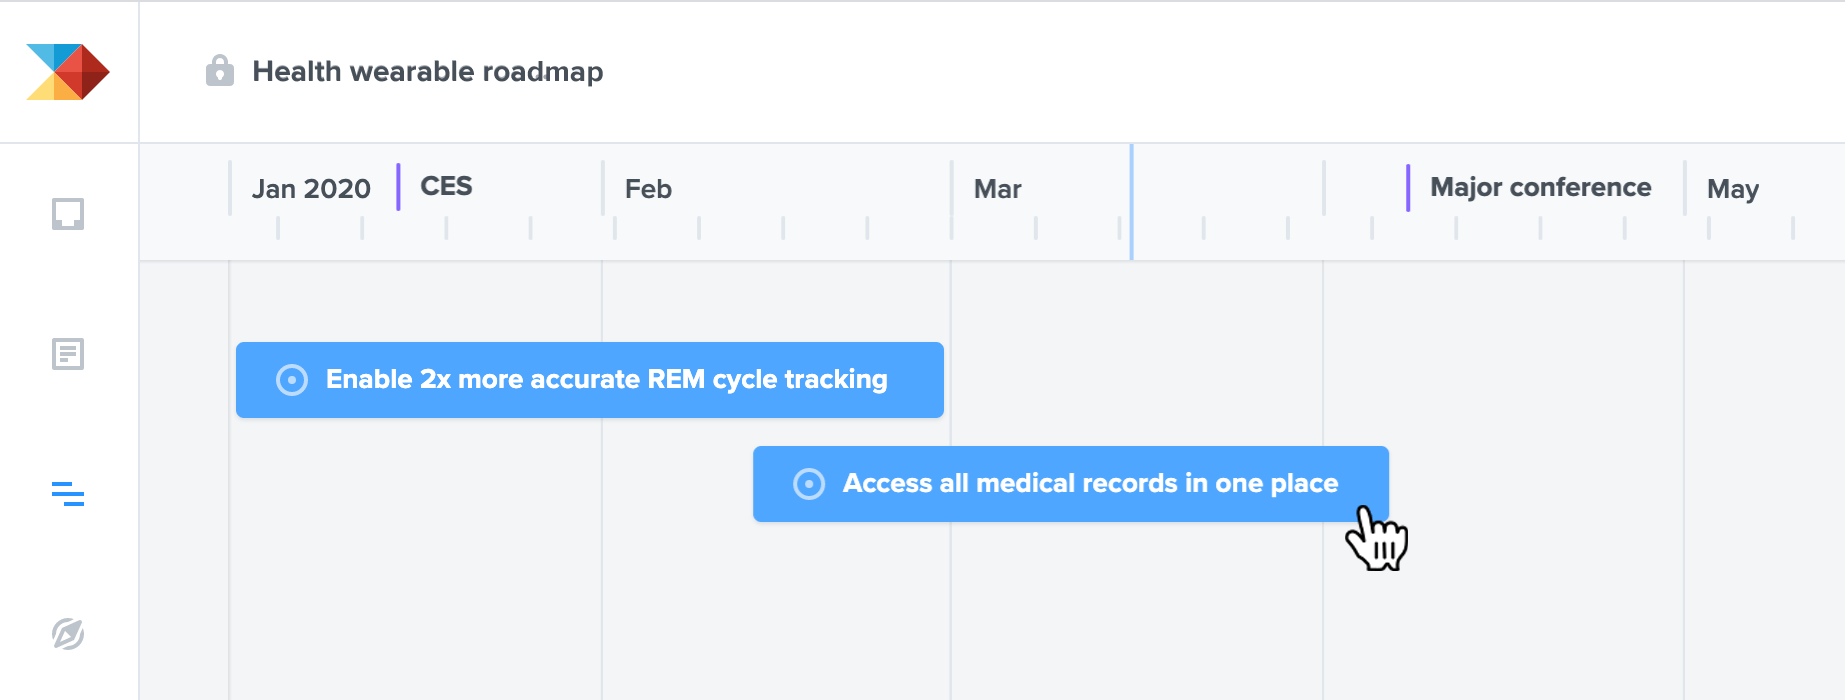Click the blue current-date line in header
The width and height of the screenshot is (1845, 700).
(x=1131, y=202)
